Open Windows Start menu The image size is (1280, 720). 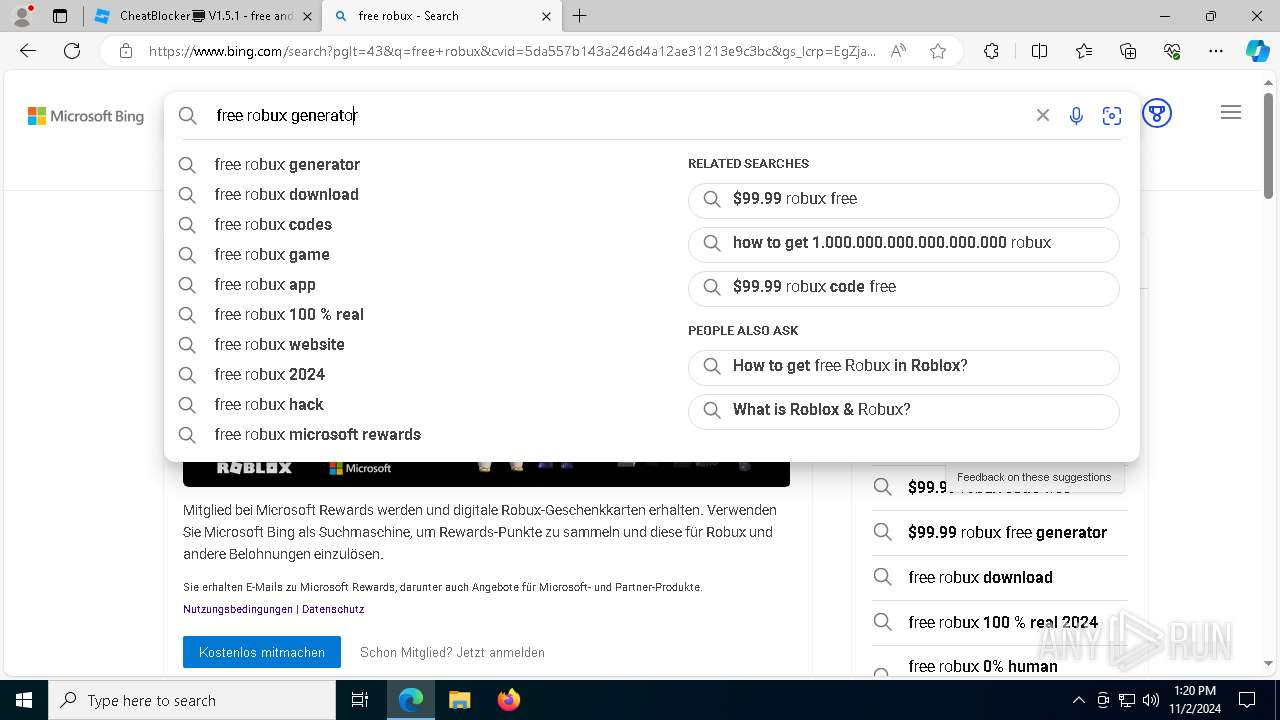coord(24,700)
